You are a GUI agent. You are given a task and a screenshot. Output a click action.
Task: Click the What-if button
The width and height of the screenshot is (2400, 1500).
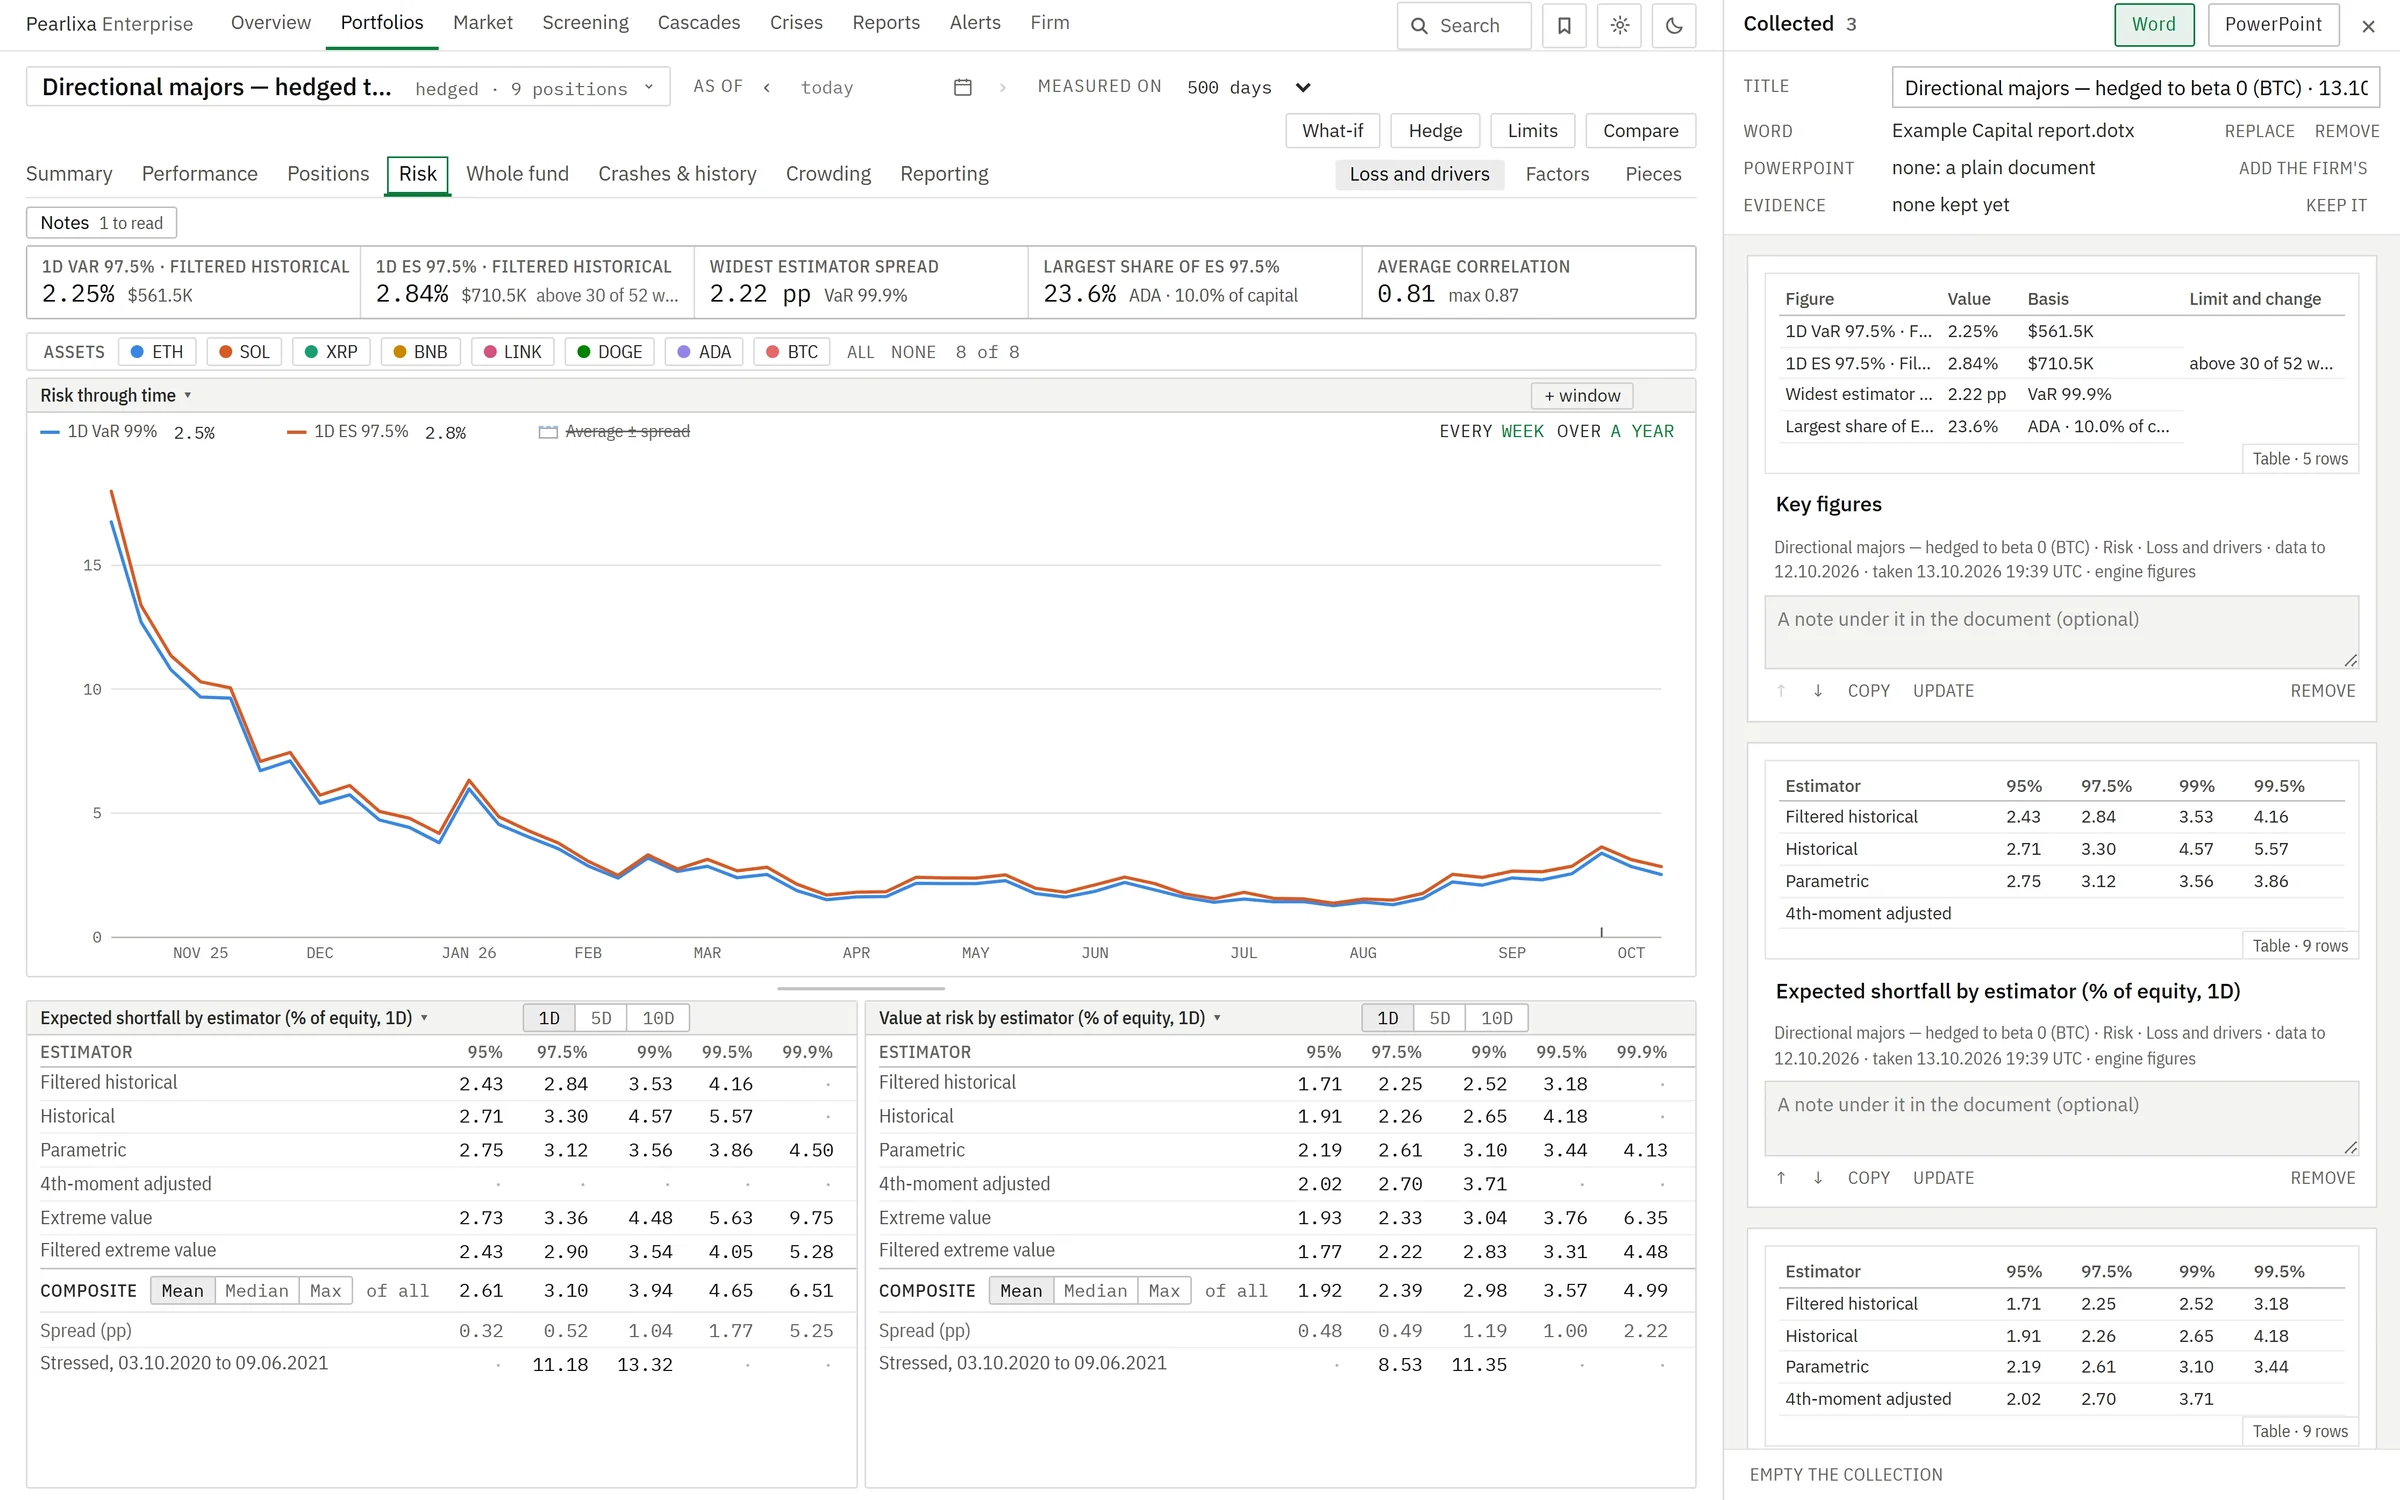pos(1332,131)
